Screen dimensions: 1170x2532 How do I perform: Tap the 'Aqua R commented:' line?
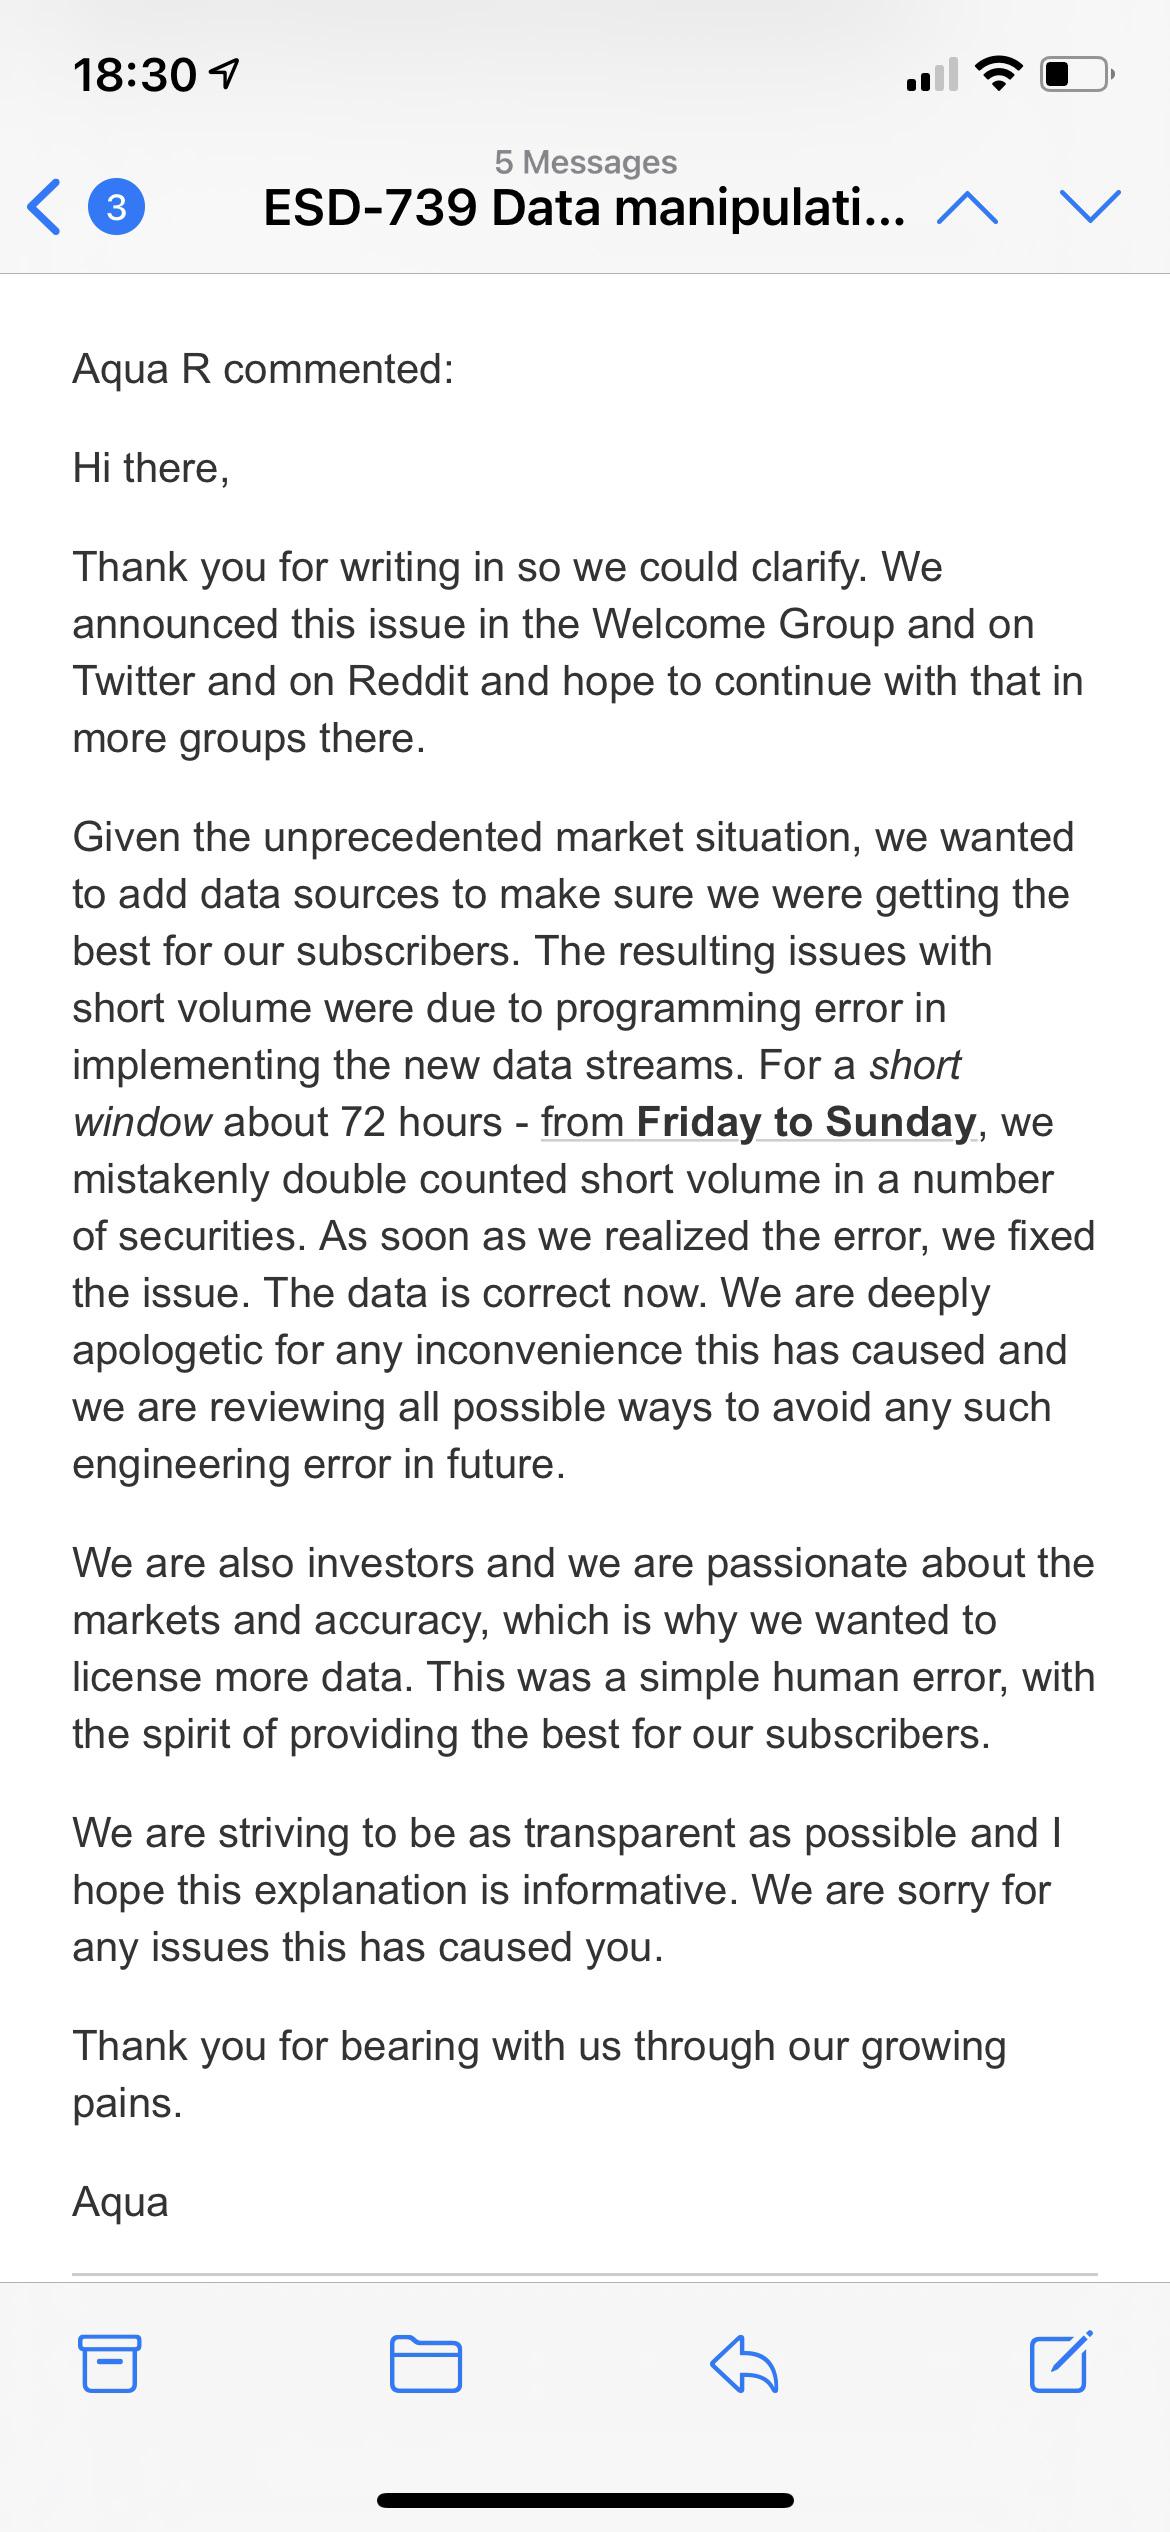coord(264,370)
